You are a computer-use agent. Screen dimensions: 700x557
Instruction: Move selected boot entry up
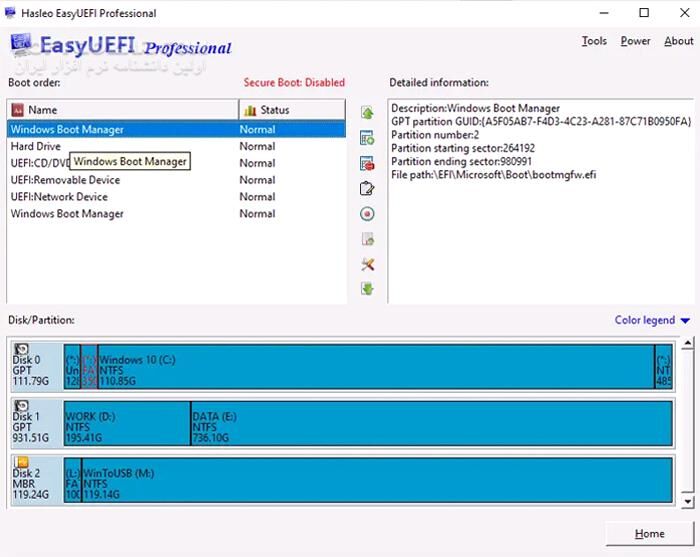pyautogui.click(x=367, y=112)
